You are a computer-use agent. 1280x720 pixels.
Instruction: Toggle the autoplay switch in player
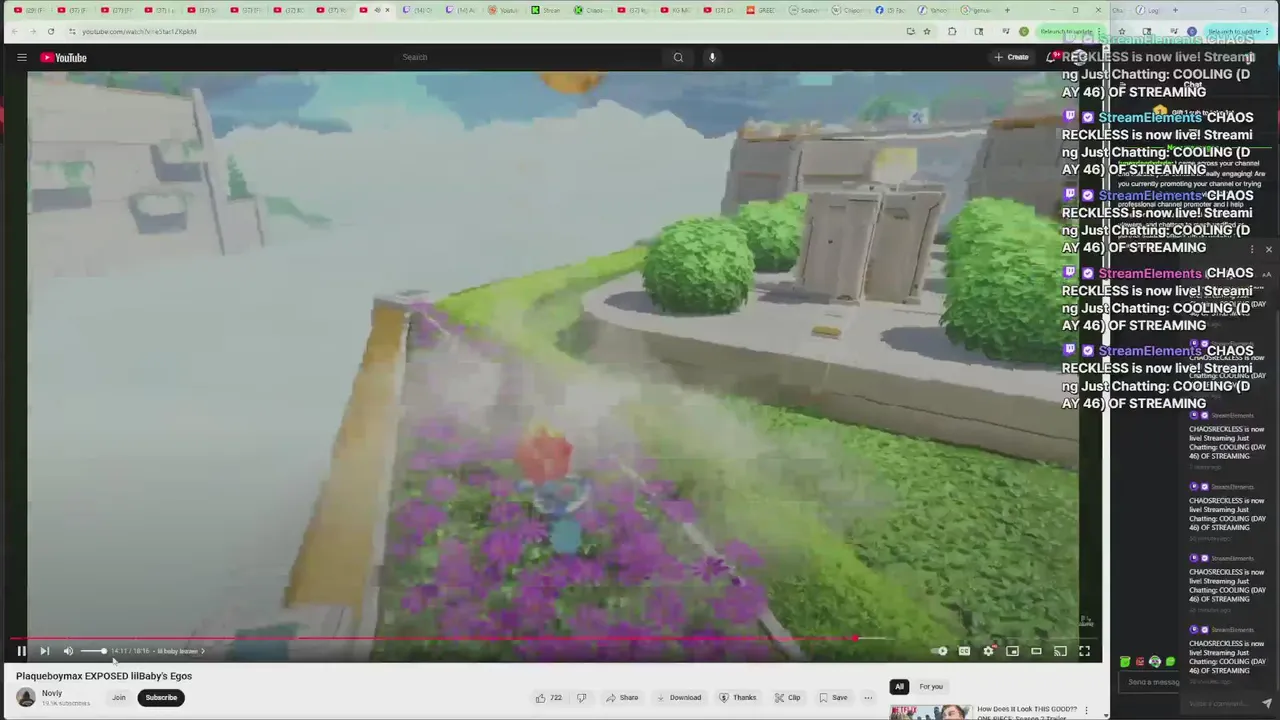[x=939, y=651]
